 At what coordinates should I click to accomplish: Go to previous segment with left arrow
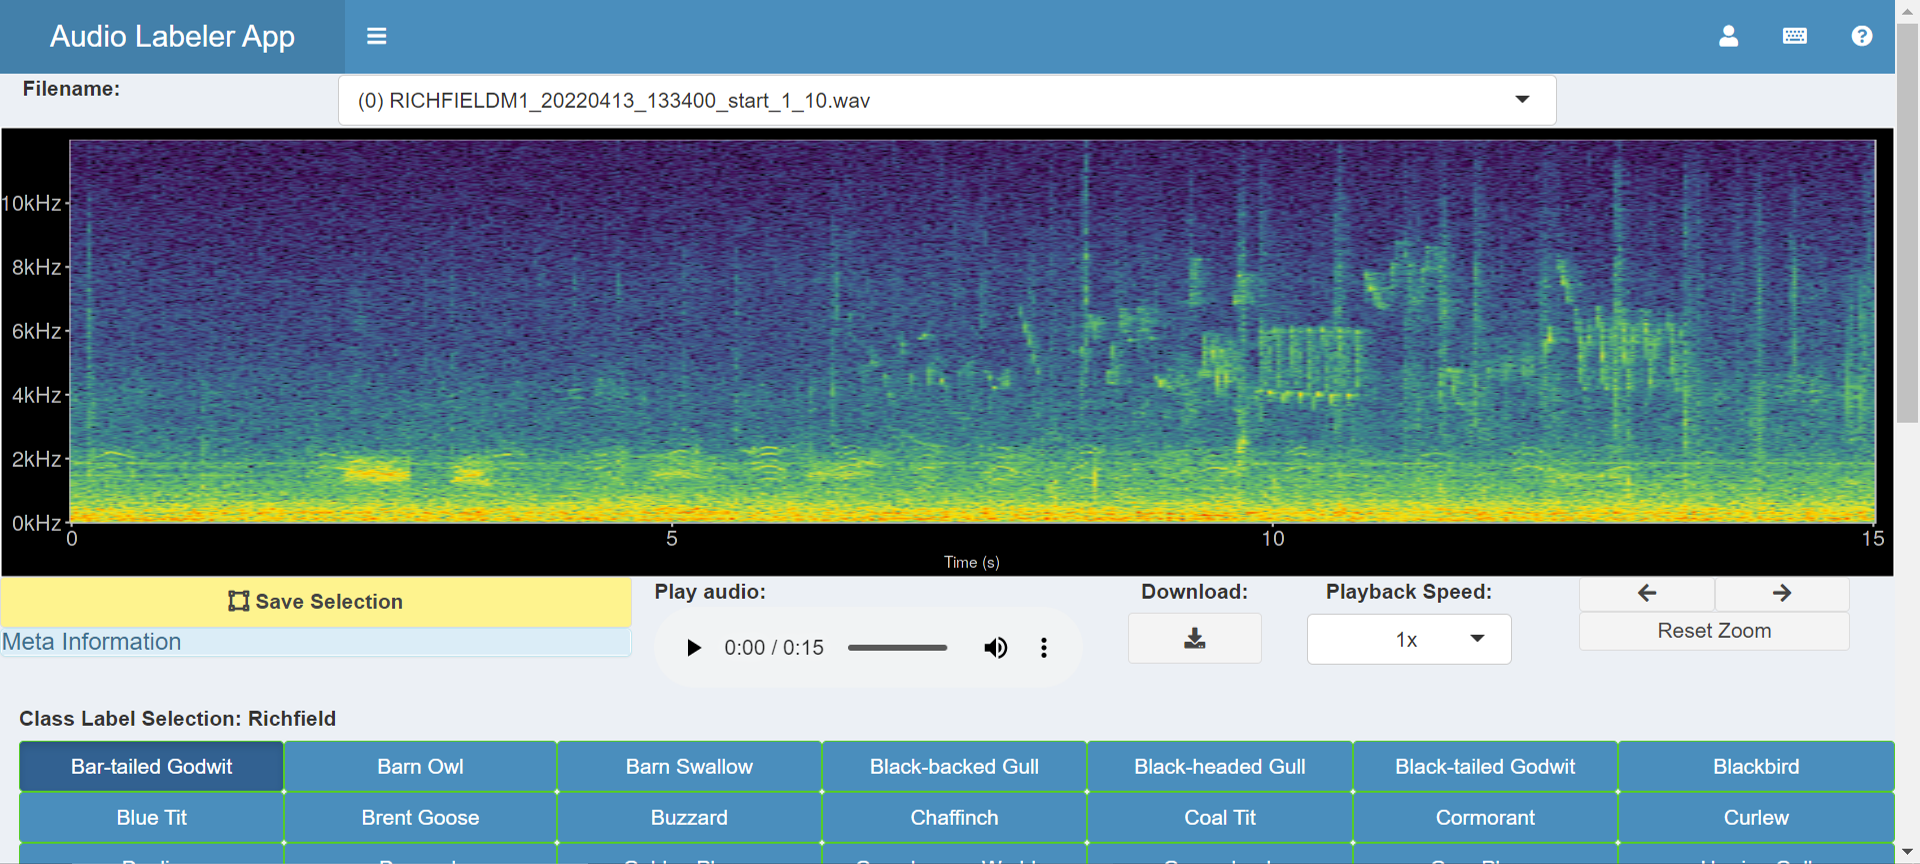click(x=1647, y=593)
